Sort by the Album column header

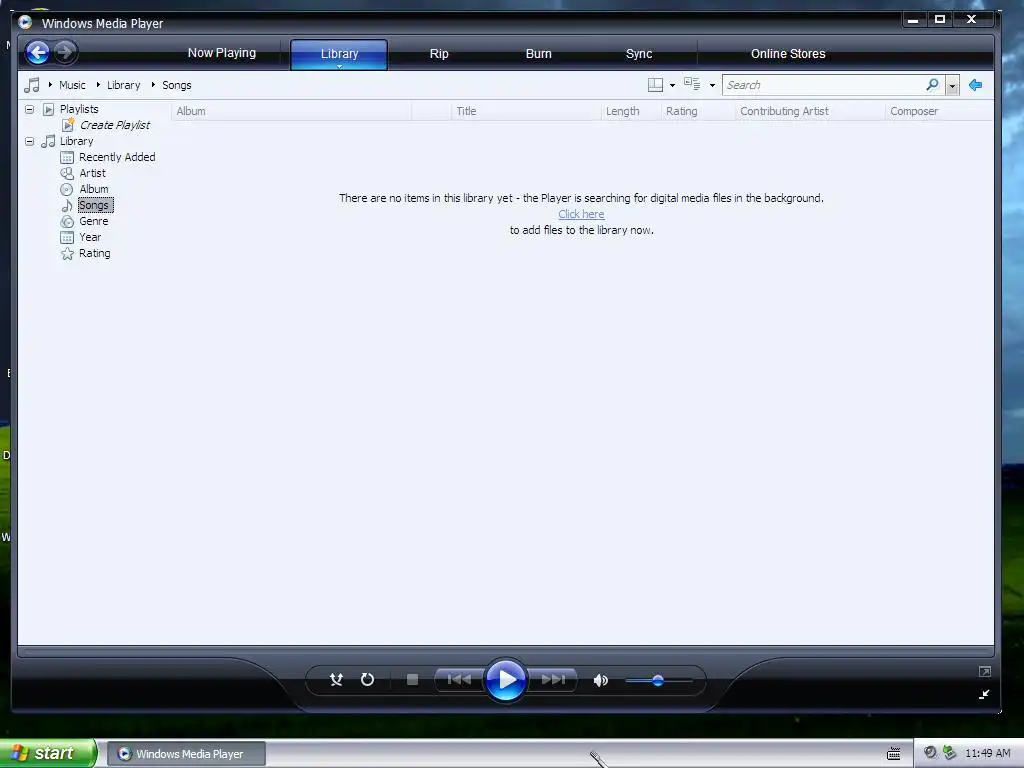point(291,111)
